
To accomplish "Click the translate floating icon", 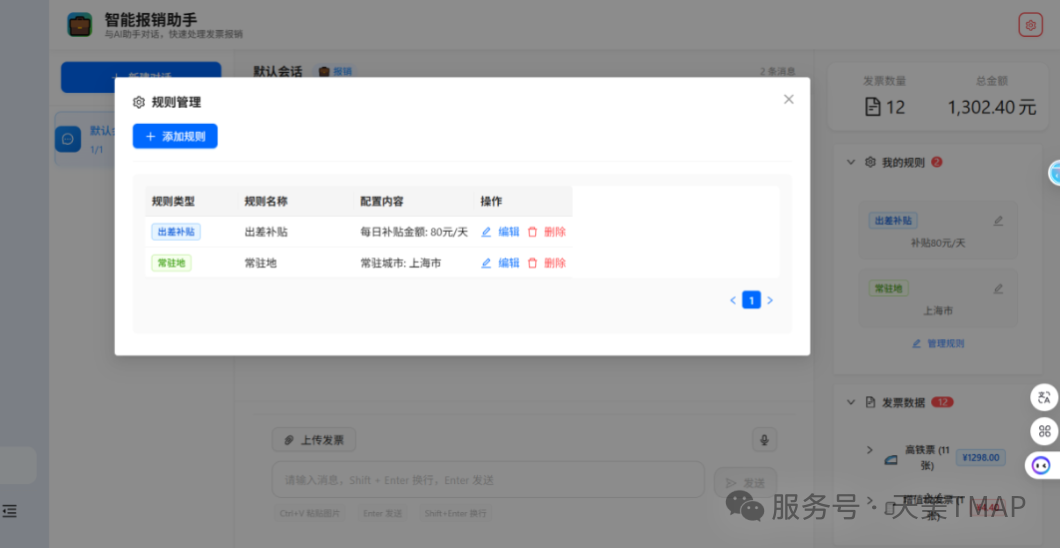I will (1044, 397).
